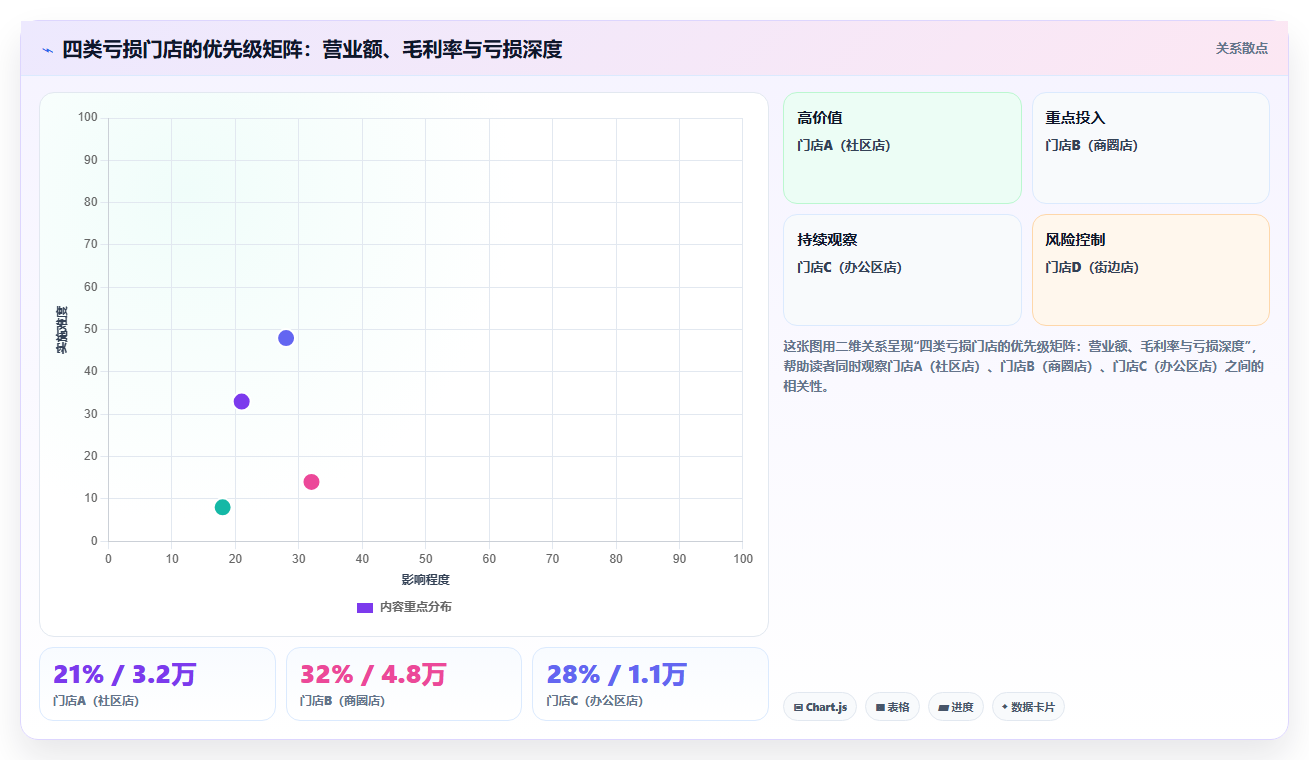
Task: Open the 持续观察 门店C card
Action: coord(902,270)
